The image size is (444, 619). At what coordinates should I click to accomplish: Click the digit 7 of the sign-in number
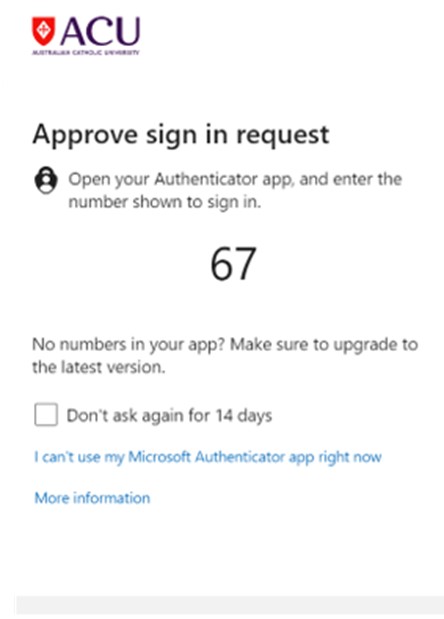point(245,264)
